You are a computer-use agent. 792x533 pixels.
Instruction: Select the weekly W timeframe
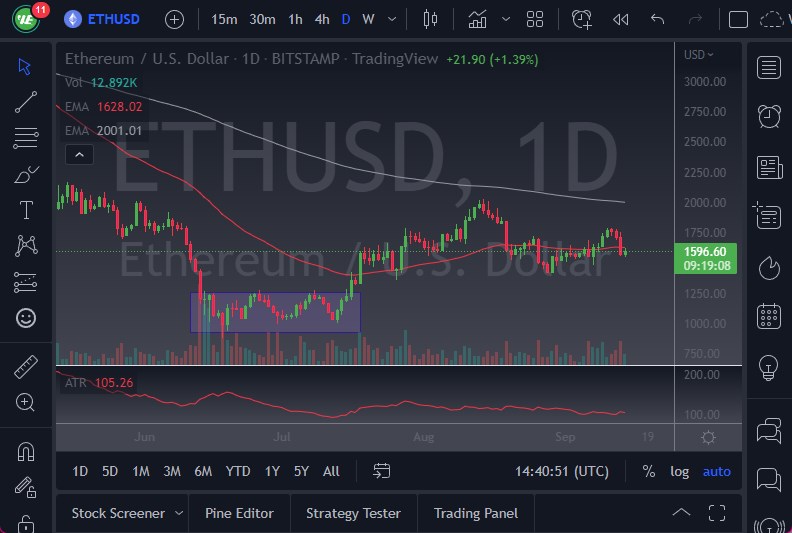(x=368, y=20)
